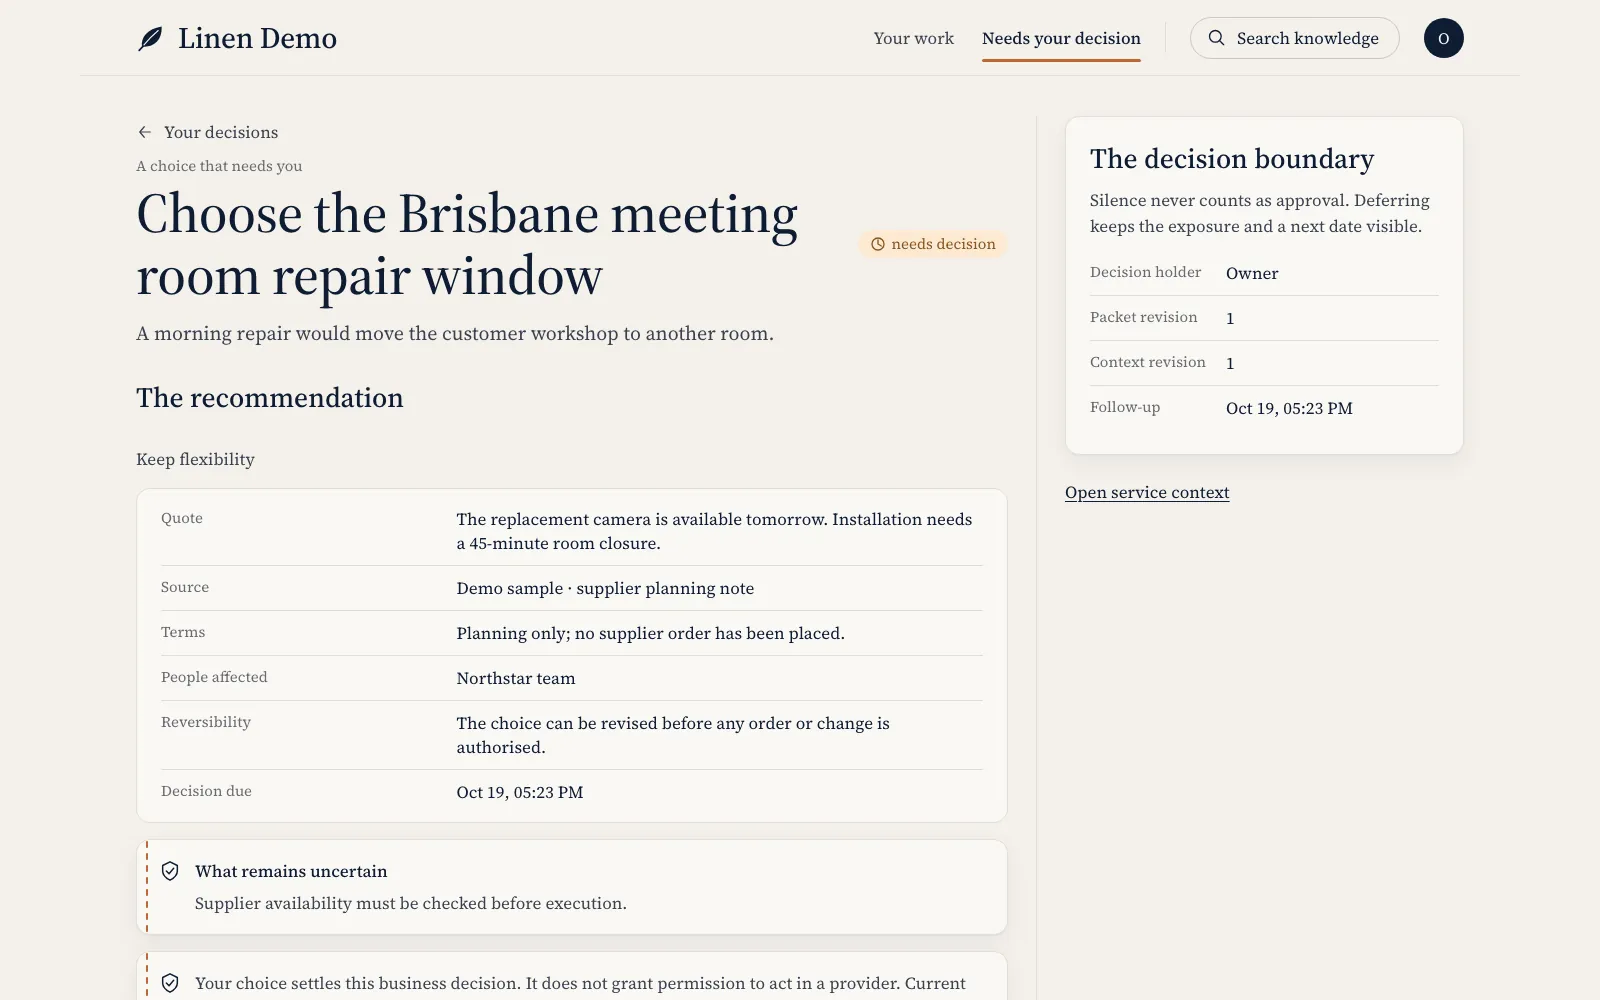Click the Decision due value Oct 19, 05:23 PM
This screenshot has height=1000, width=1600.
tap(520, 792)
